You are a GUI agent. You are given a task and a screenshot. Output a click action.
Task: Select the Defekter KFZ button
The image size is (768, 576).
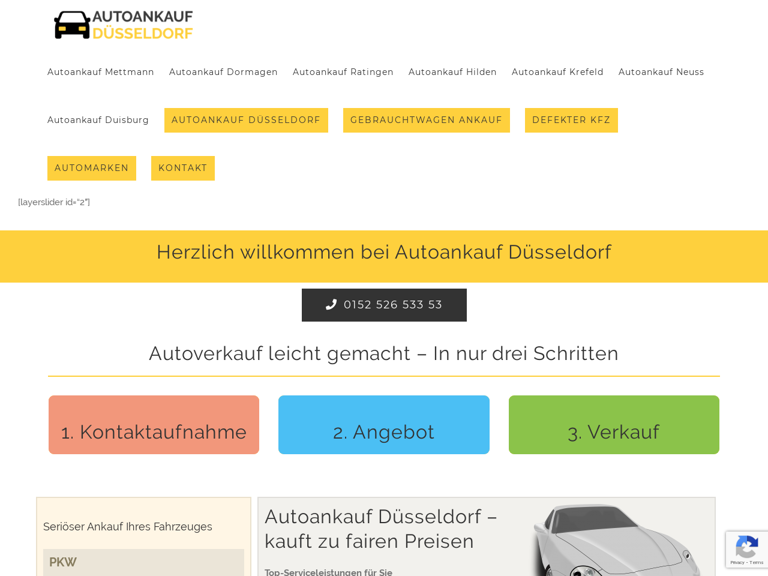(571, 120)
